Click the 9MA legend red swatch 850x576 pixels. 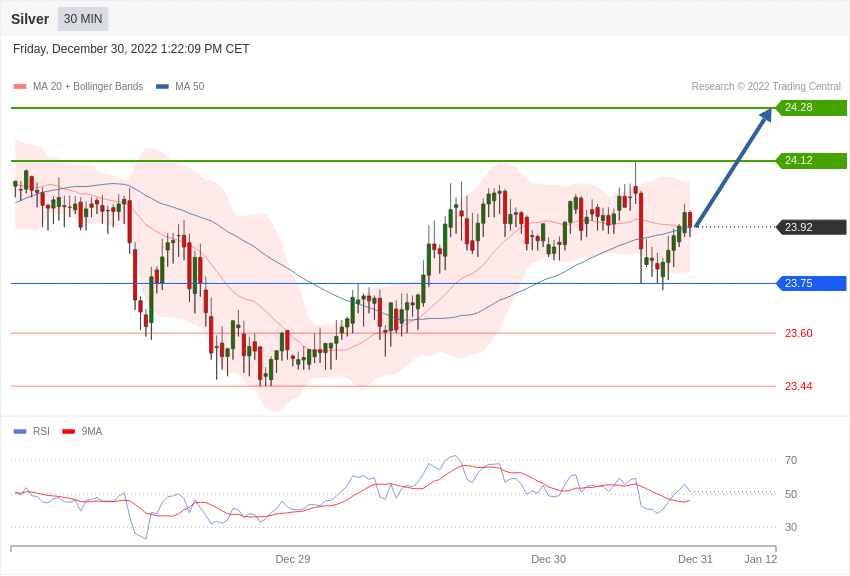[x=68, y=432]
